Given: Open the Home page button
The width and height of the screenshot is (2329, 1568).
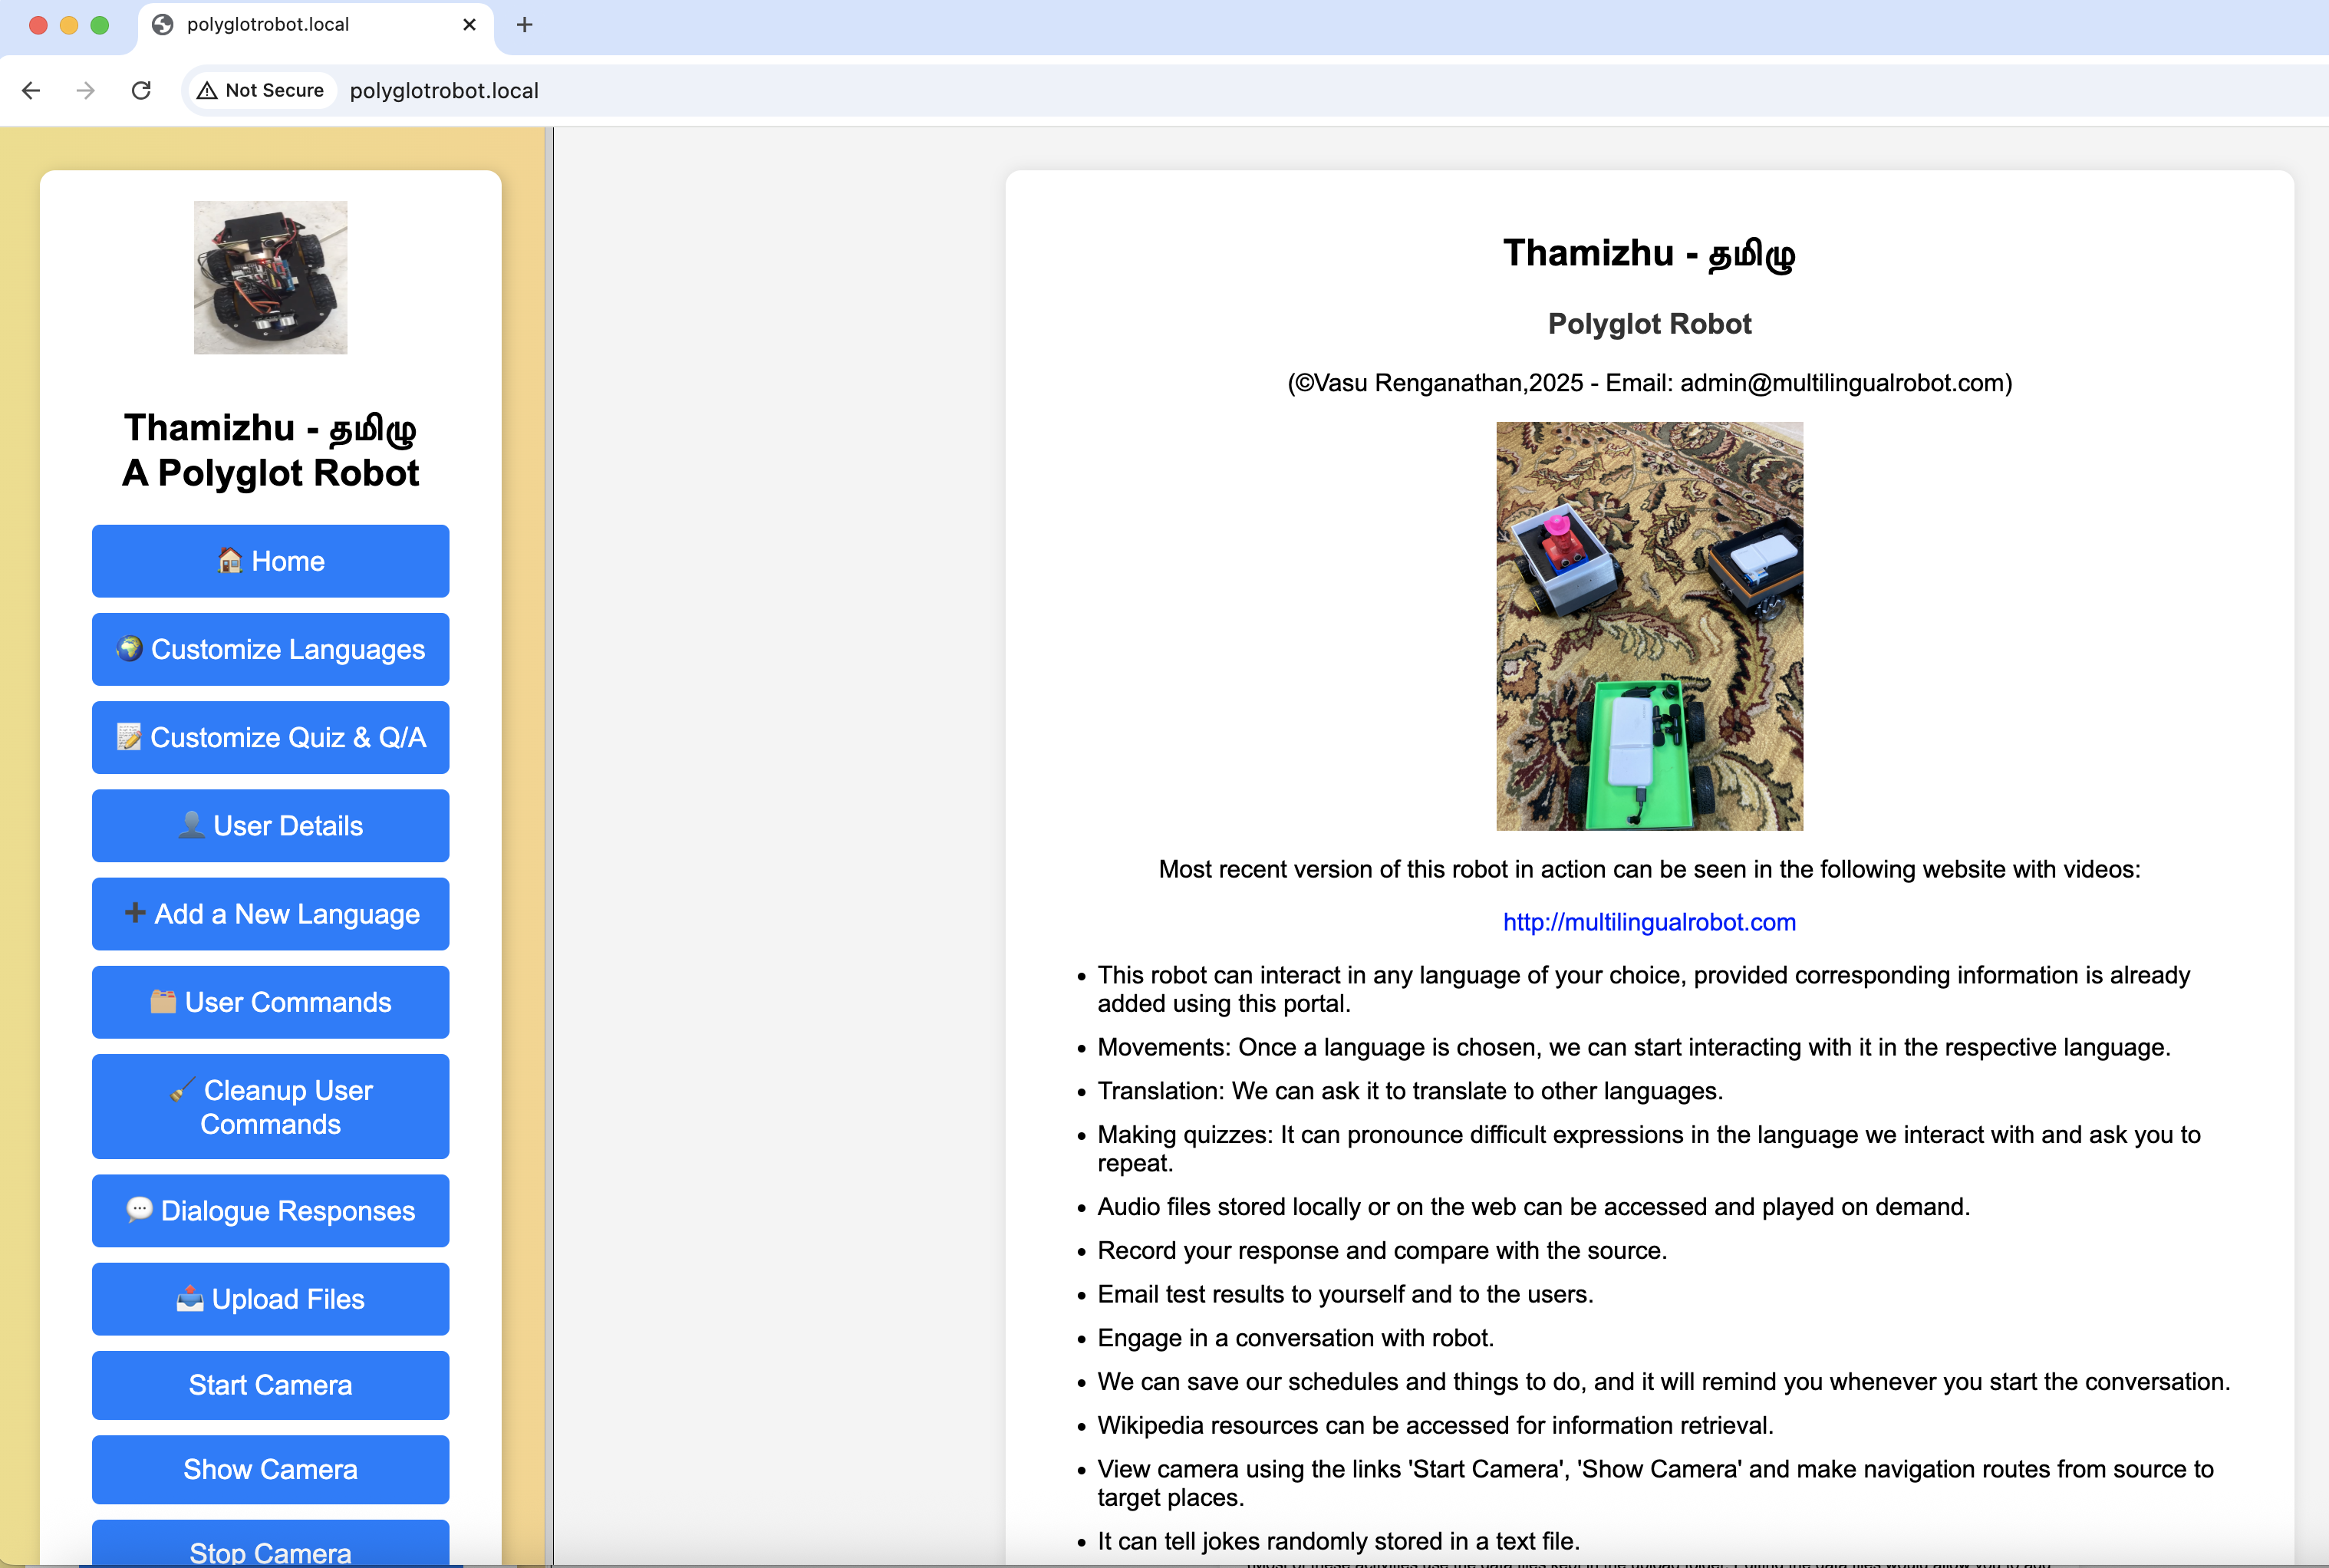Looking at the screenshot, I should point(270,561).
